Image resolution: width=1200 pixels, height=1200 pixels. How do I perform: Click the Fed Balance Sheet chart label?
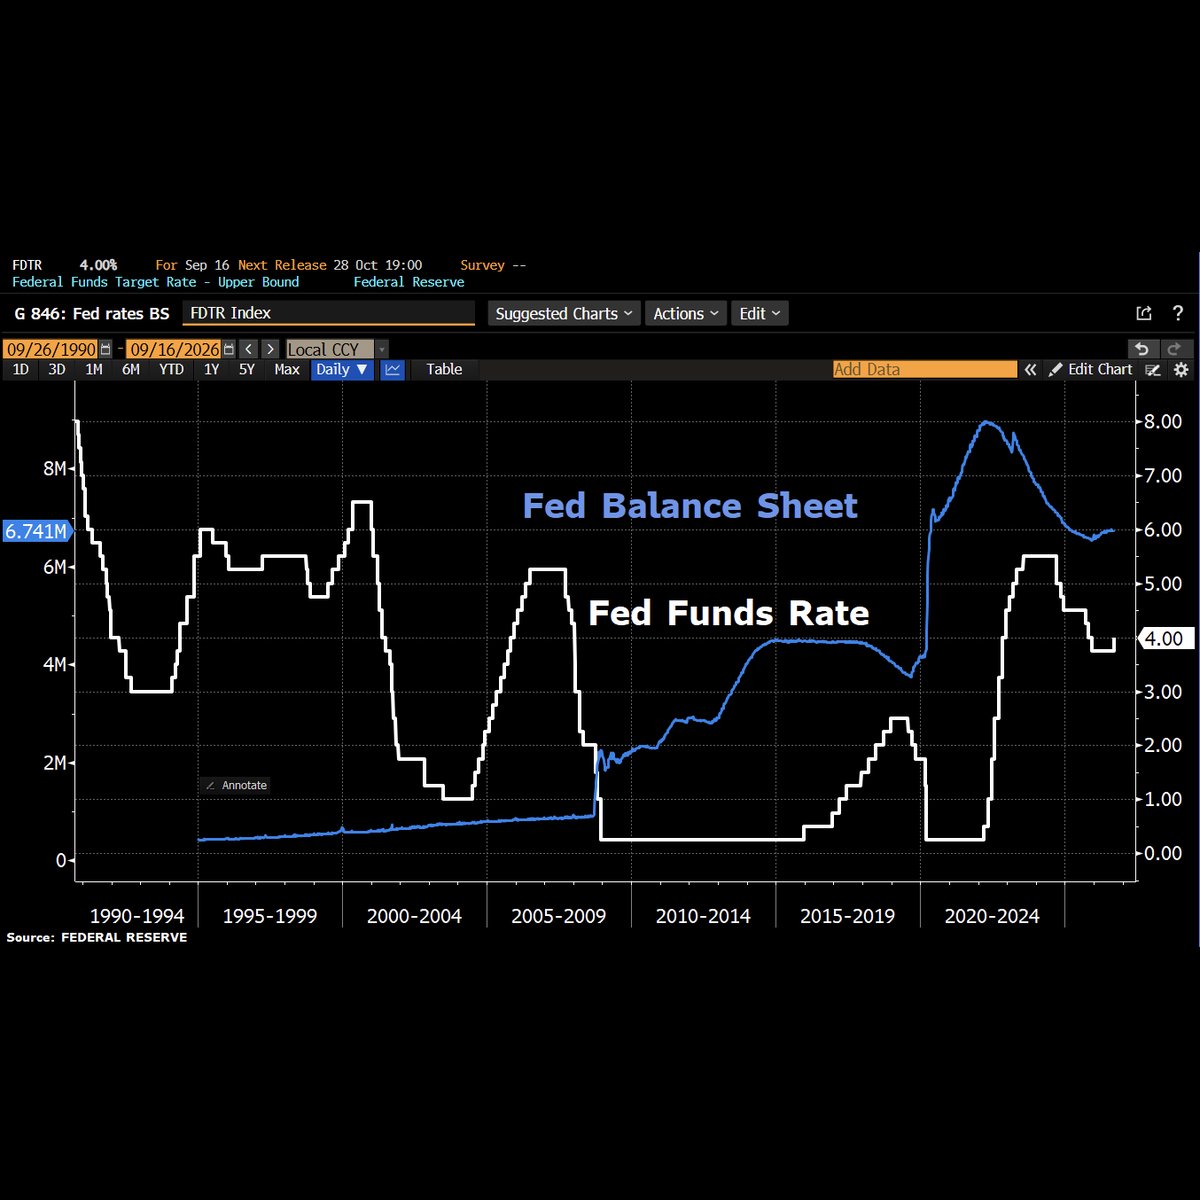tap(690, 505)
